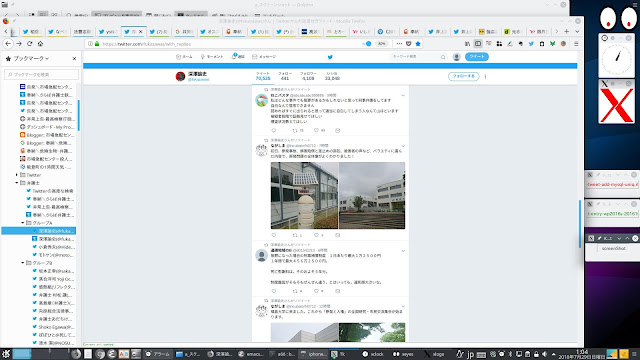
Task: Open Twitter Moments nav link
Action: click(x=211, y=57)
